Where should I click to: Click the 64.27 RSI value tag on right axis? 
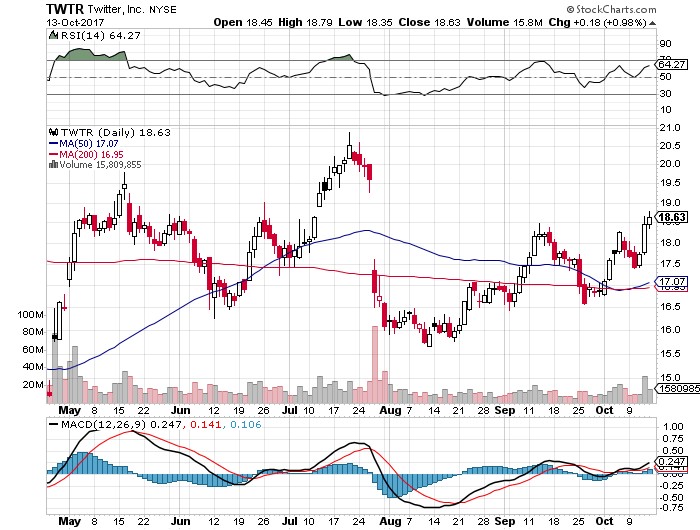click(672, 65)
